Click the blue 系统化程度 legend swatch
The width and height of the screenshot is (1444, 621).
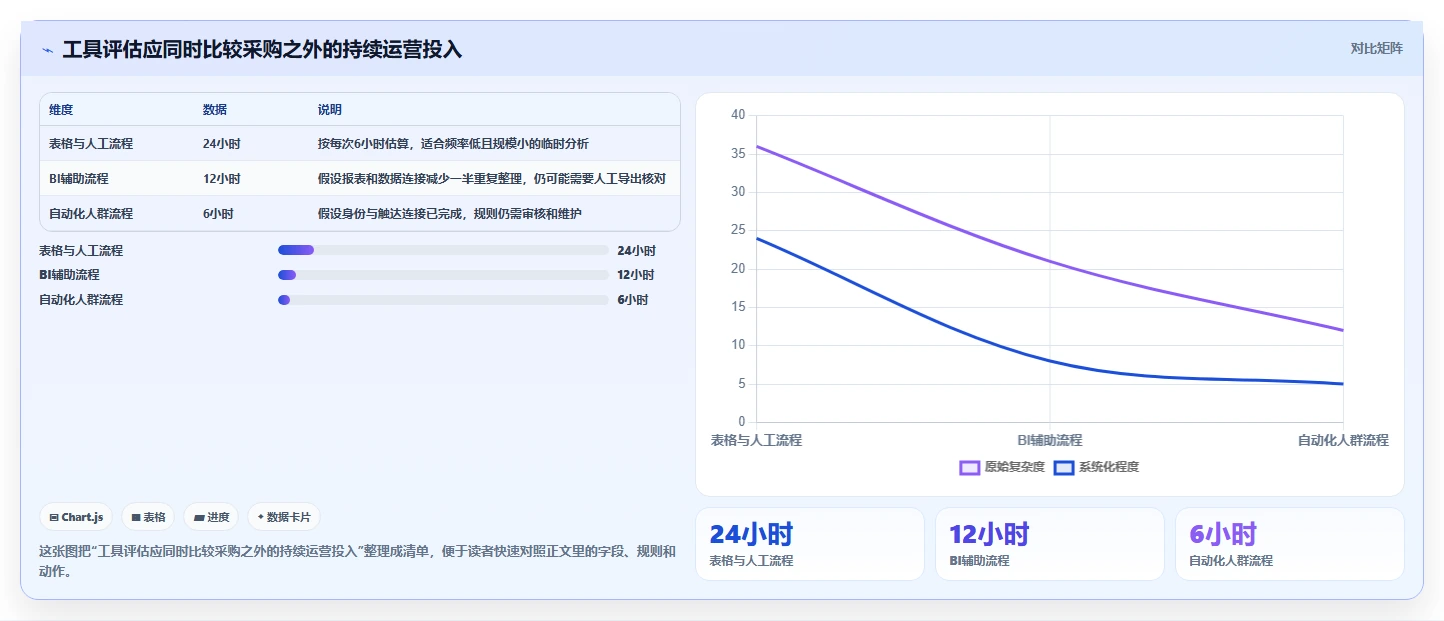click(1064, 467)
